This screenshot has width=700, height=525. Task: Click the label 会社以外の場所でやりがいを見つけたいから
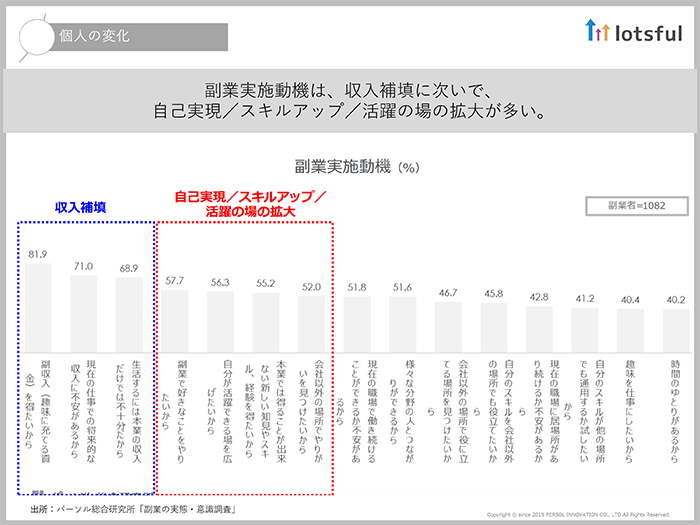click(311, 411)
